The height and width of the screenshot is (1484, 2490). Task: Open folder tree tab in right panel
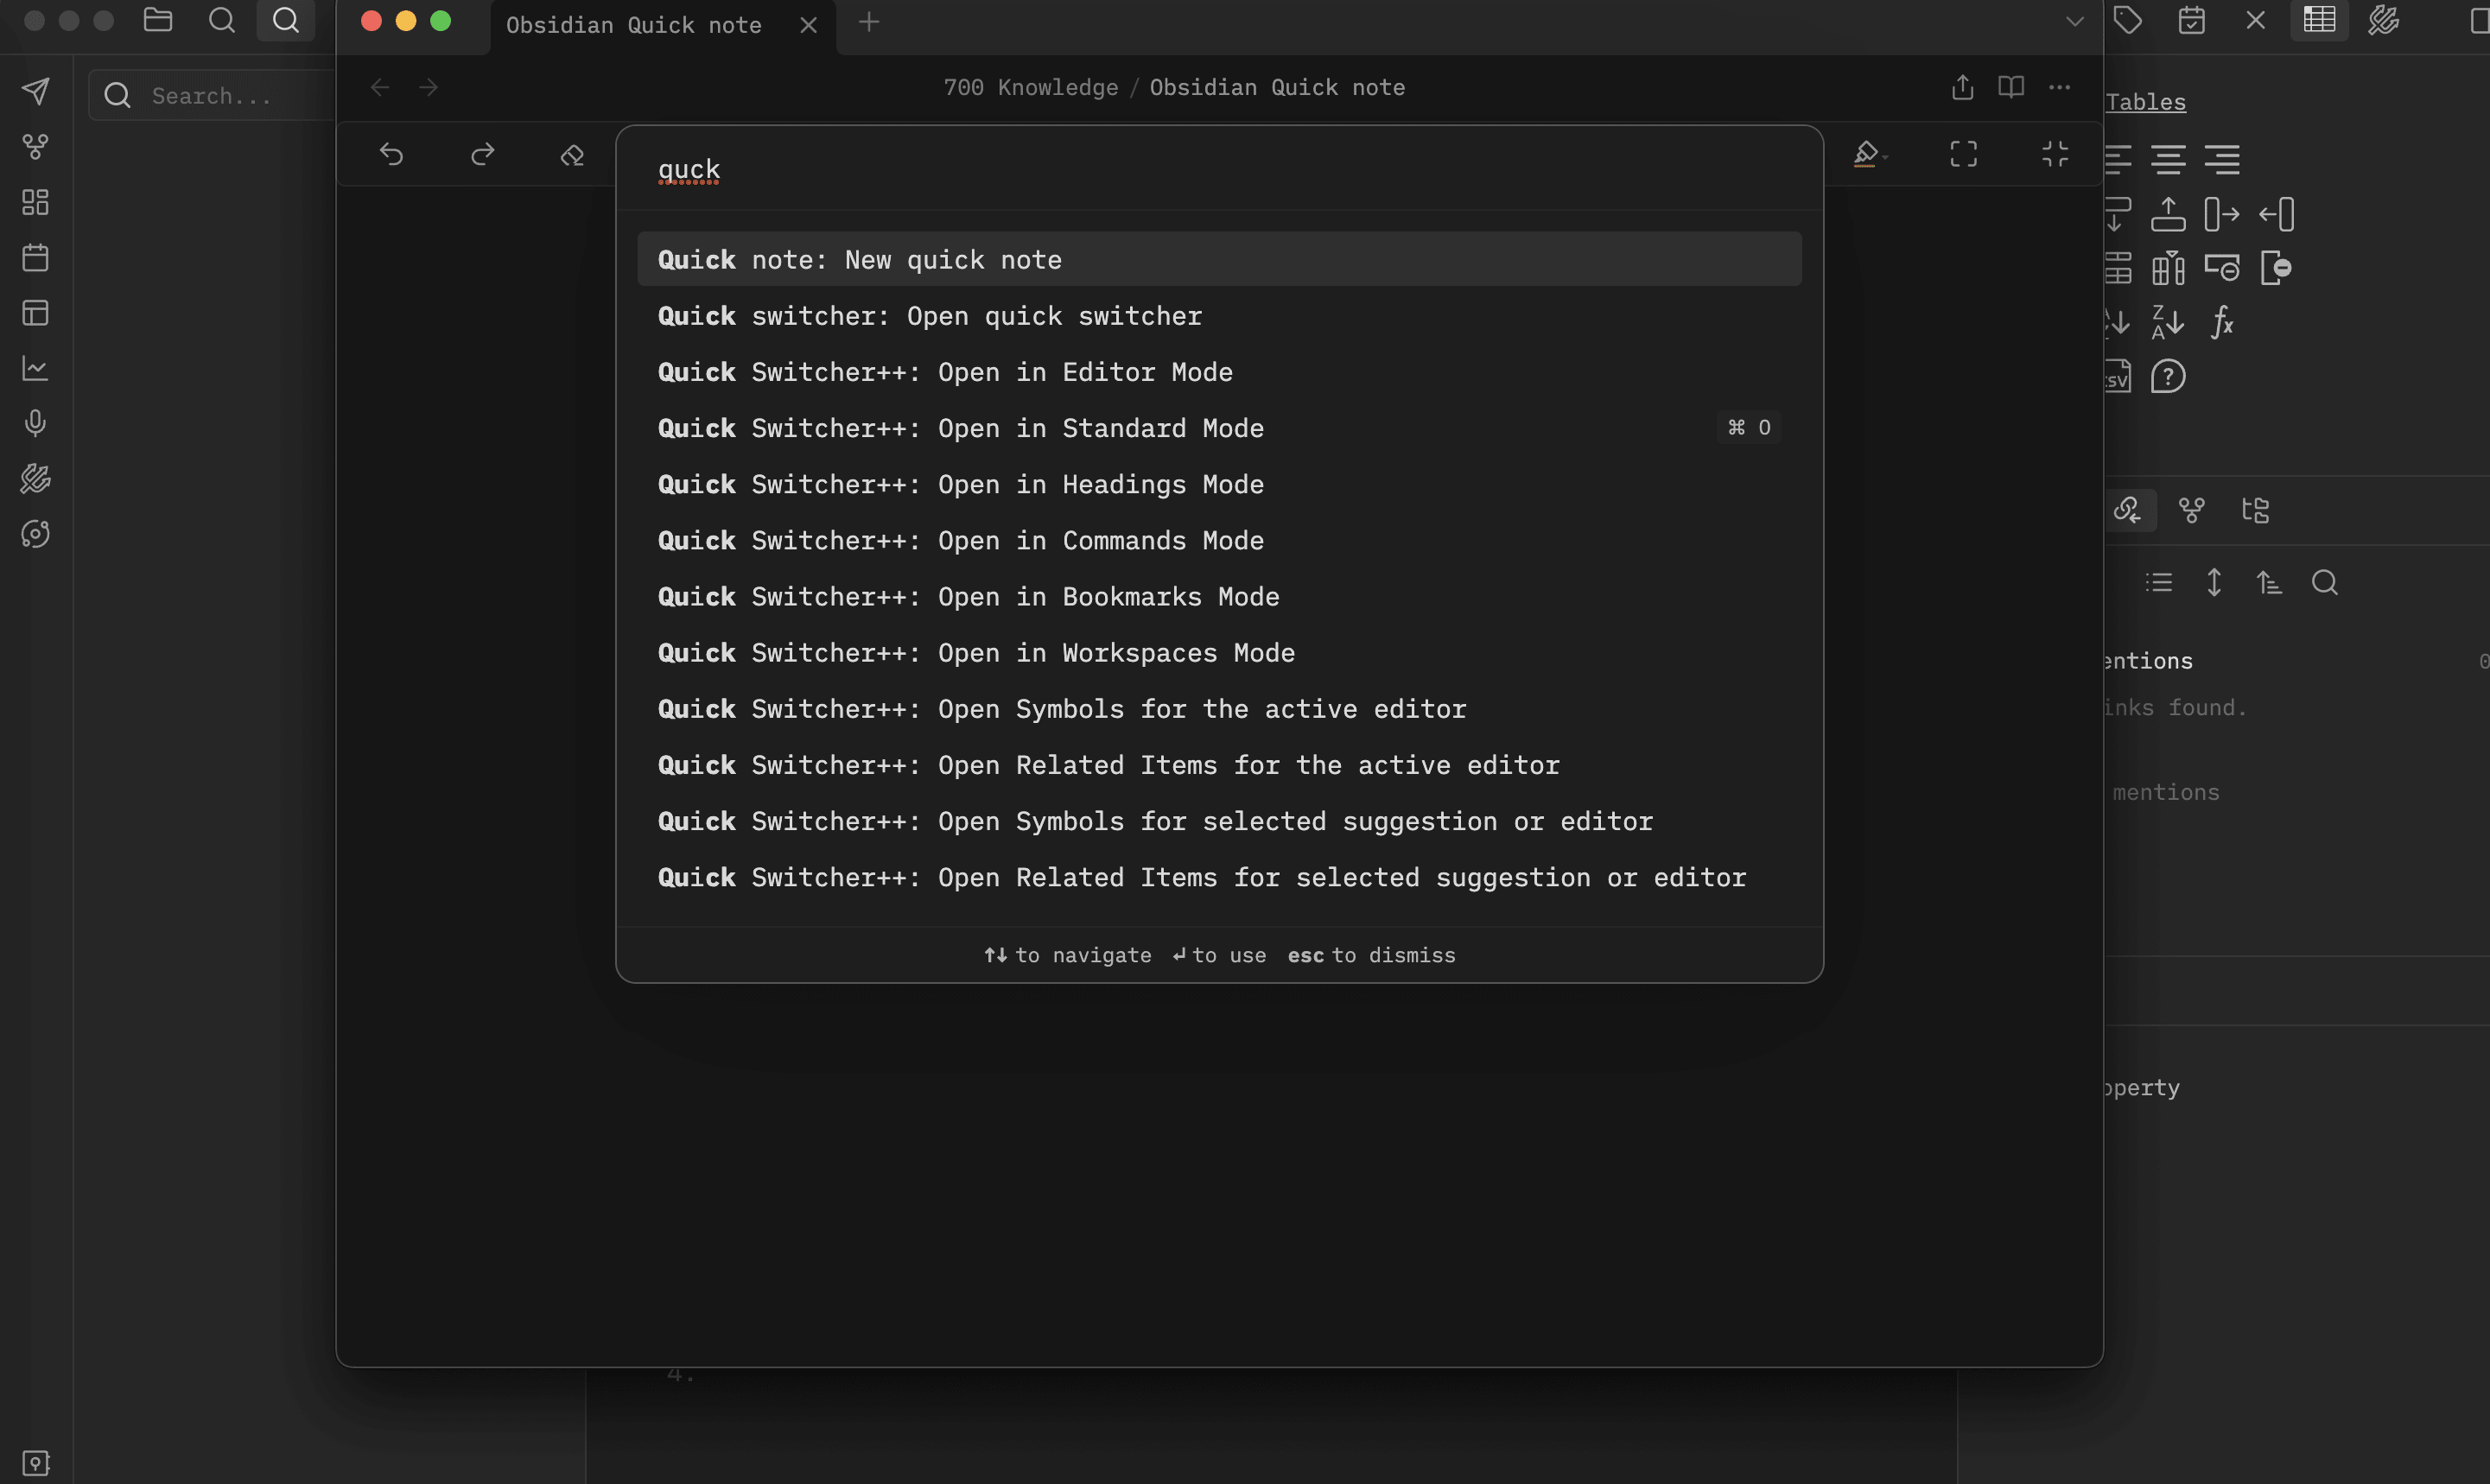[2256, 510]
